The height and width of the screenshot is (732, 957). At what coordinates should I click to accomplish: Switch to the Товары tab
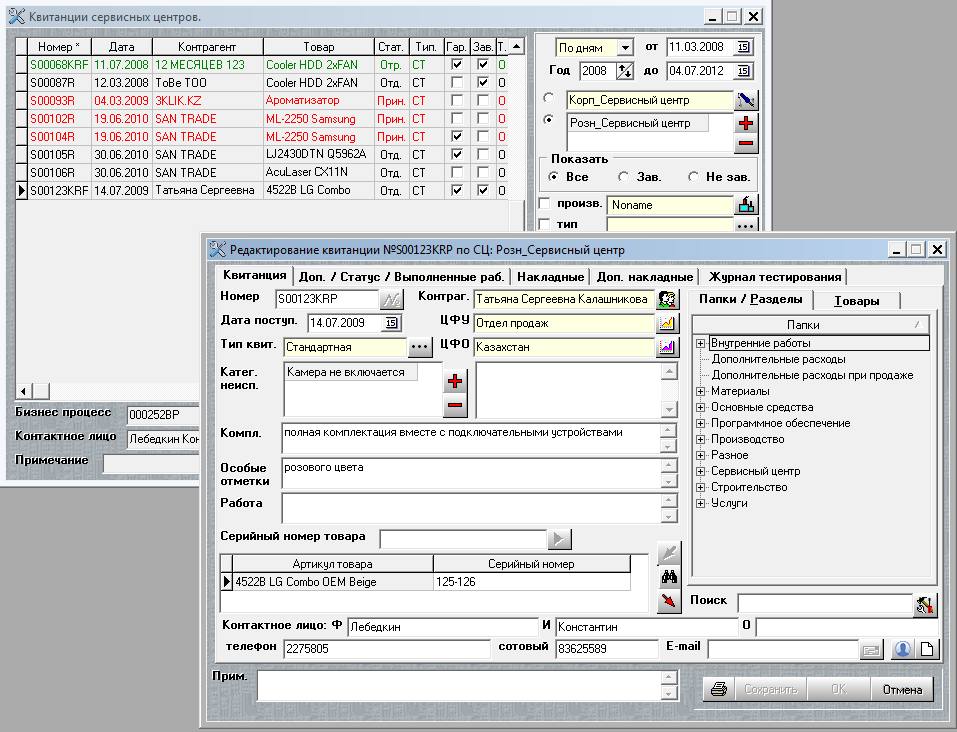[856, 301]
